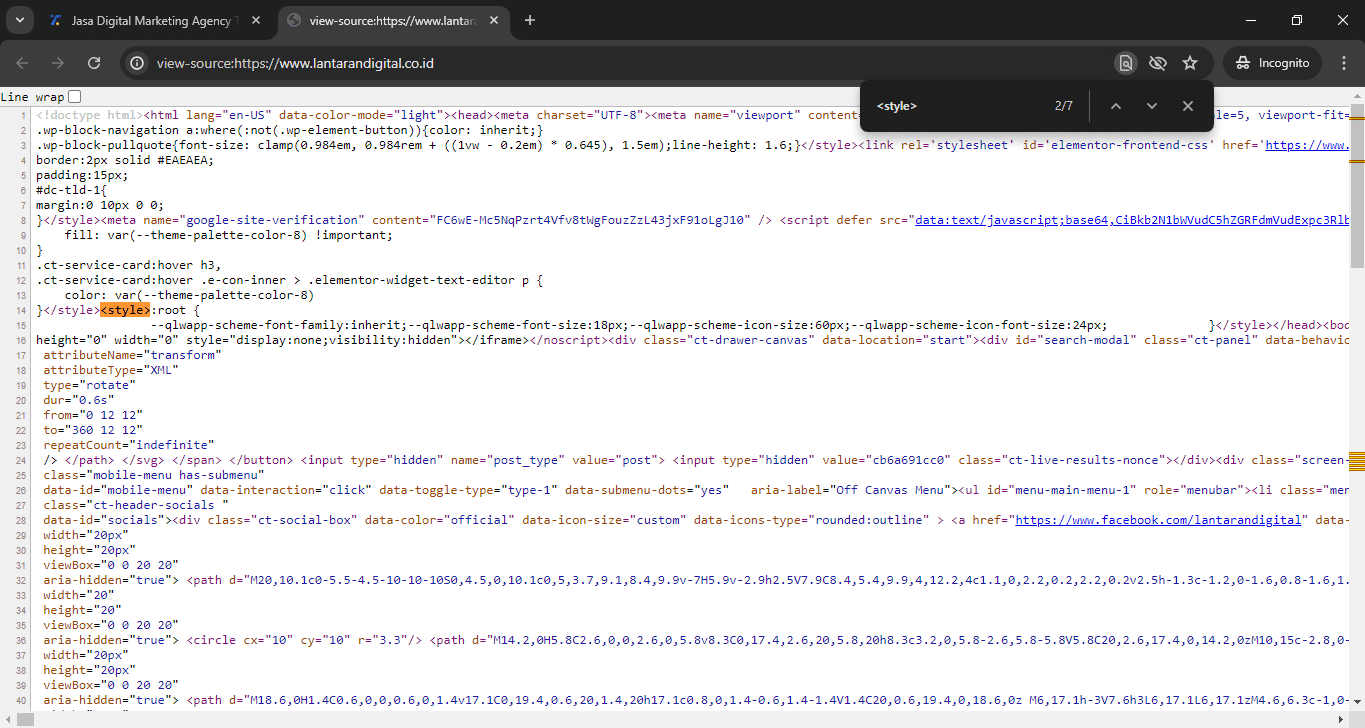Screen dimensions: 1365x728
Task: Minimize the Chrome window
Action: click(1251, 20)
